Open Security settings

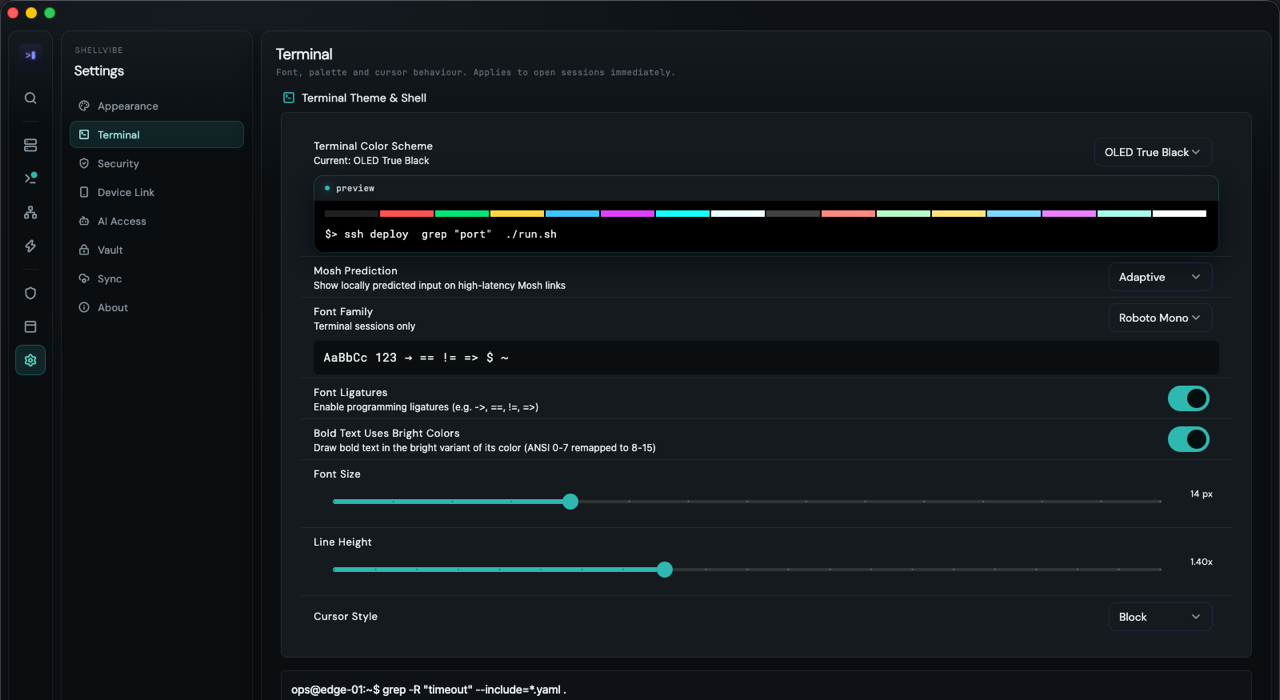(x=157, y=164)
